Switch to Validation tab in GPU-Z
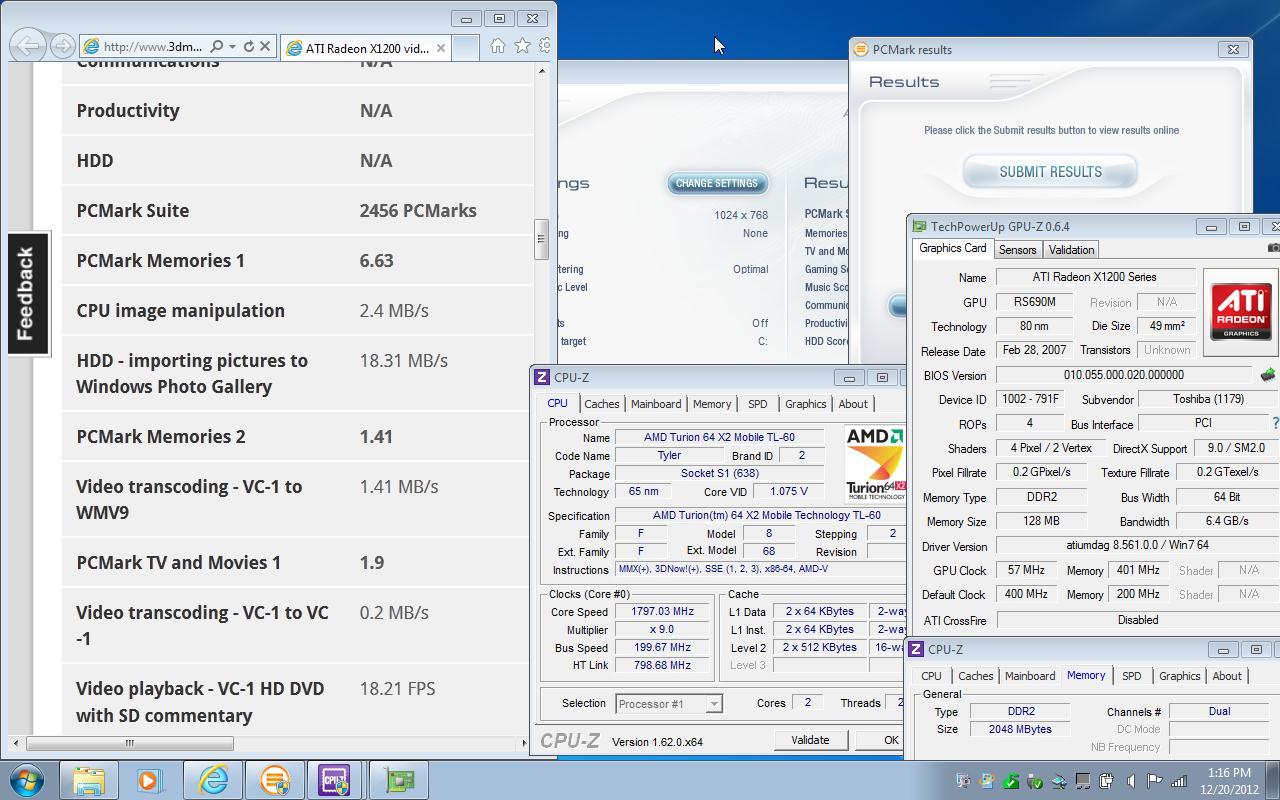This screenshot has height=800, width=1280. coord(1071,249)
